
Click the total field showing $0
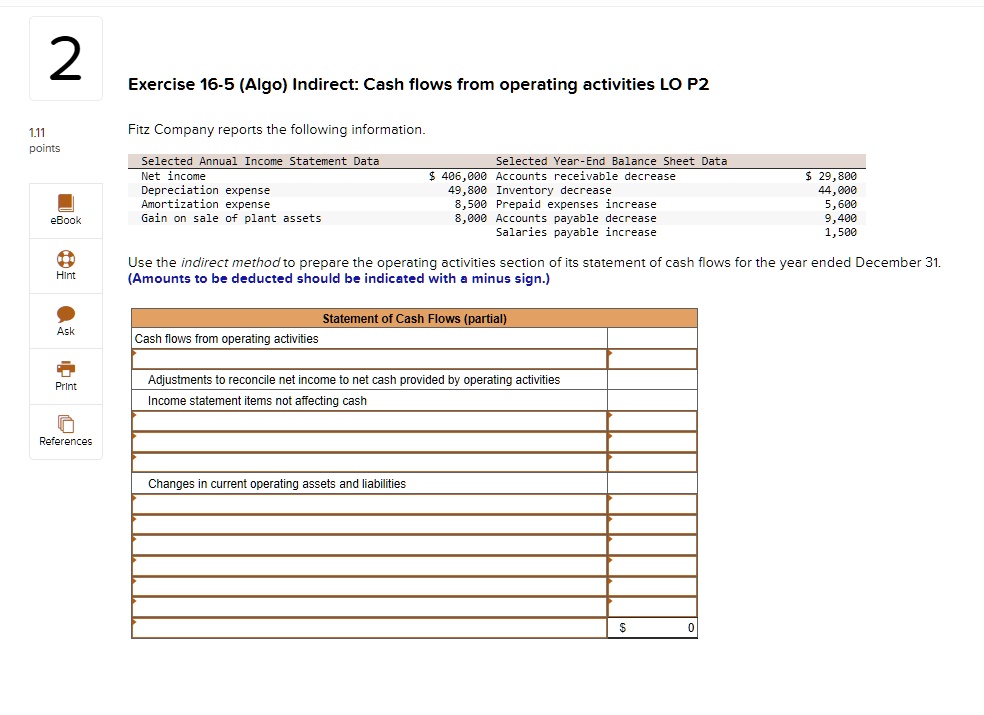point(652,627)
